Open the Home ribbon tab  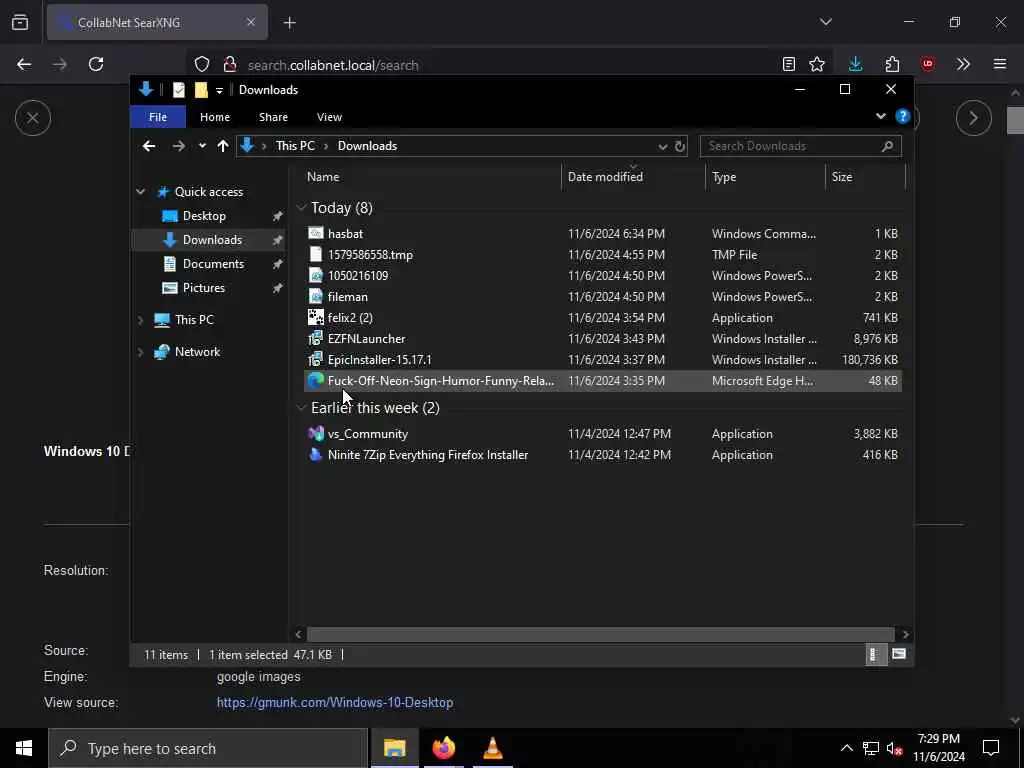[x=215, y=117]
